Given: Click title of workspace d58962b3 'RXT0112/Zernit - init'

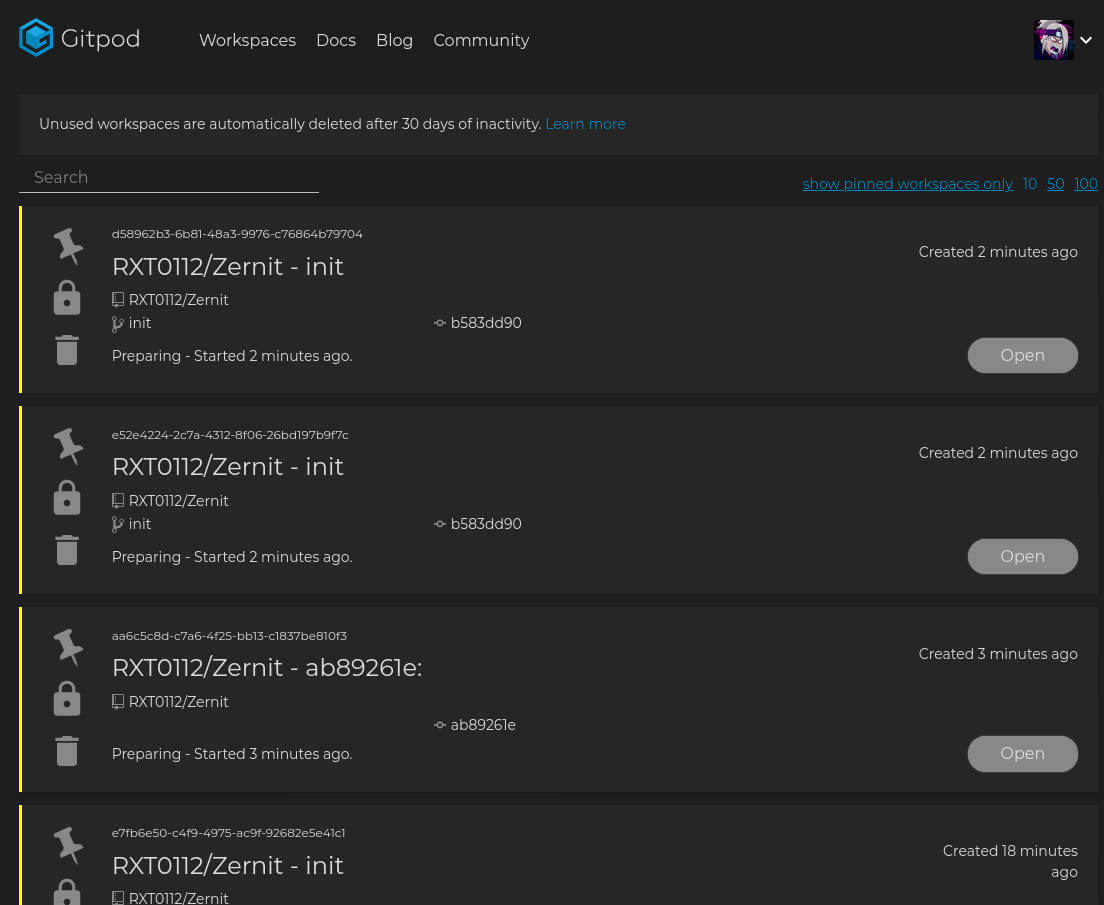Looking at the screenshot, I should point(227,267).
